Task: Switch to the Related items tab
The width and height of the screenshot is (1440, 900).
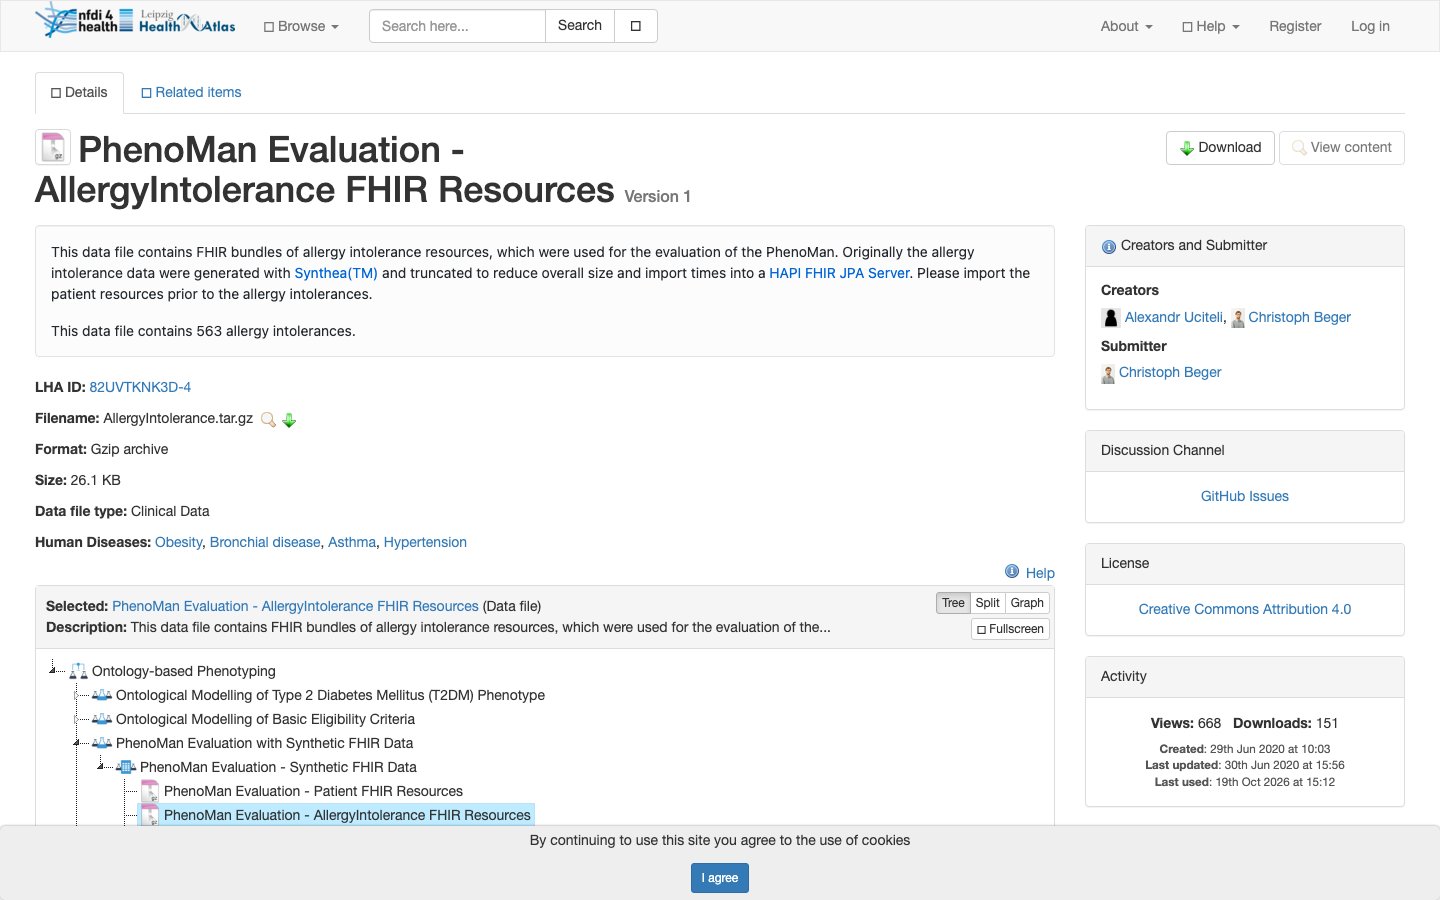Action: tap(191, 93)
